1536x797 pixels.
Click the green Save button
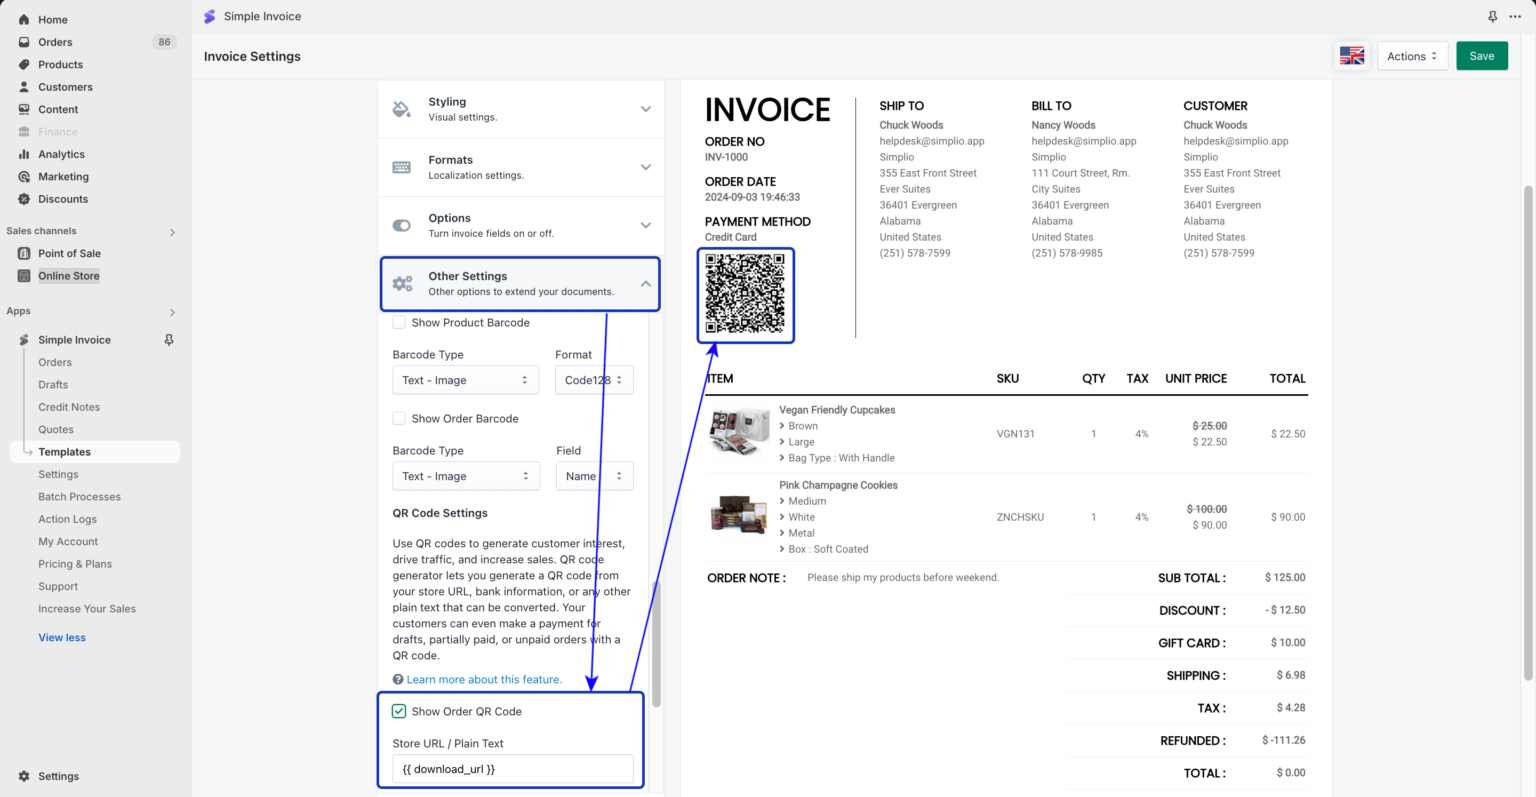point(1482,55)
